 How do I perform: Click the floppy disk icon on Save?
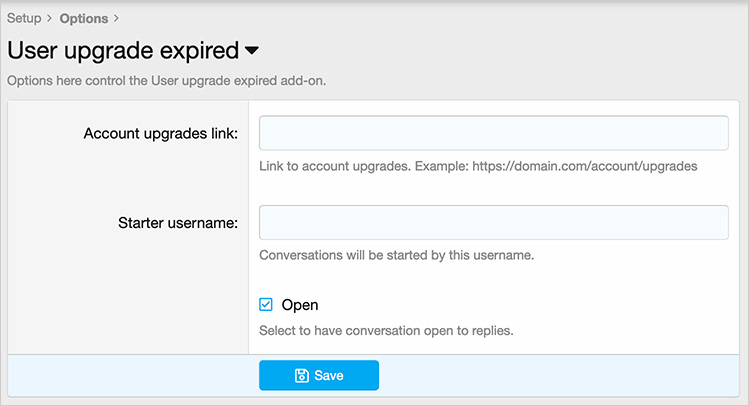[301, 376]
